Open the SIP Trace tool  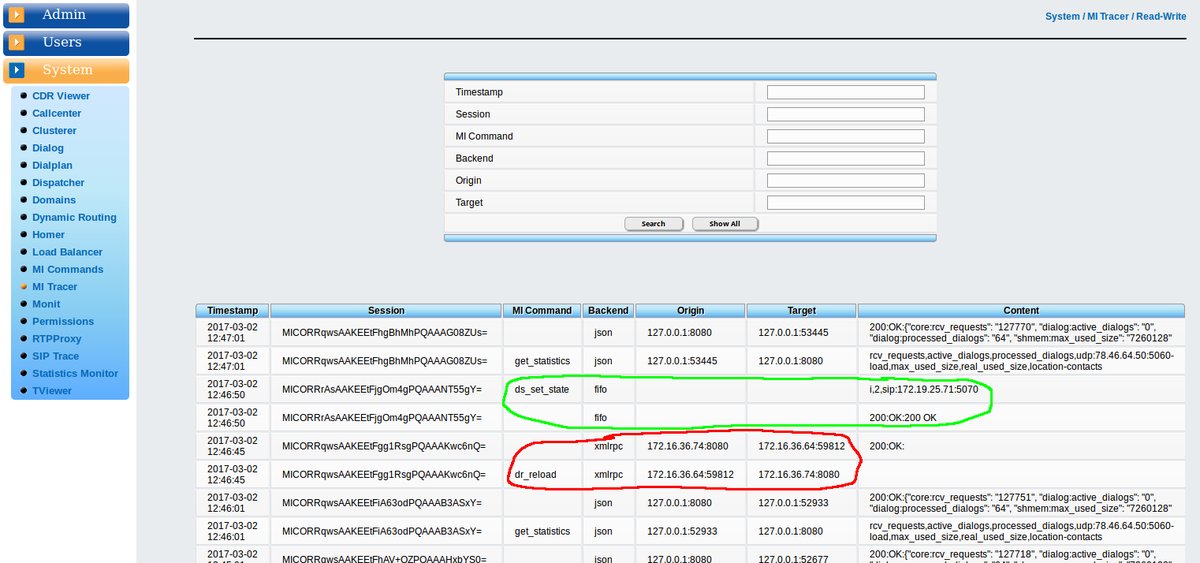[x=55, y=356]
